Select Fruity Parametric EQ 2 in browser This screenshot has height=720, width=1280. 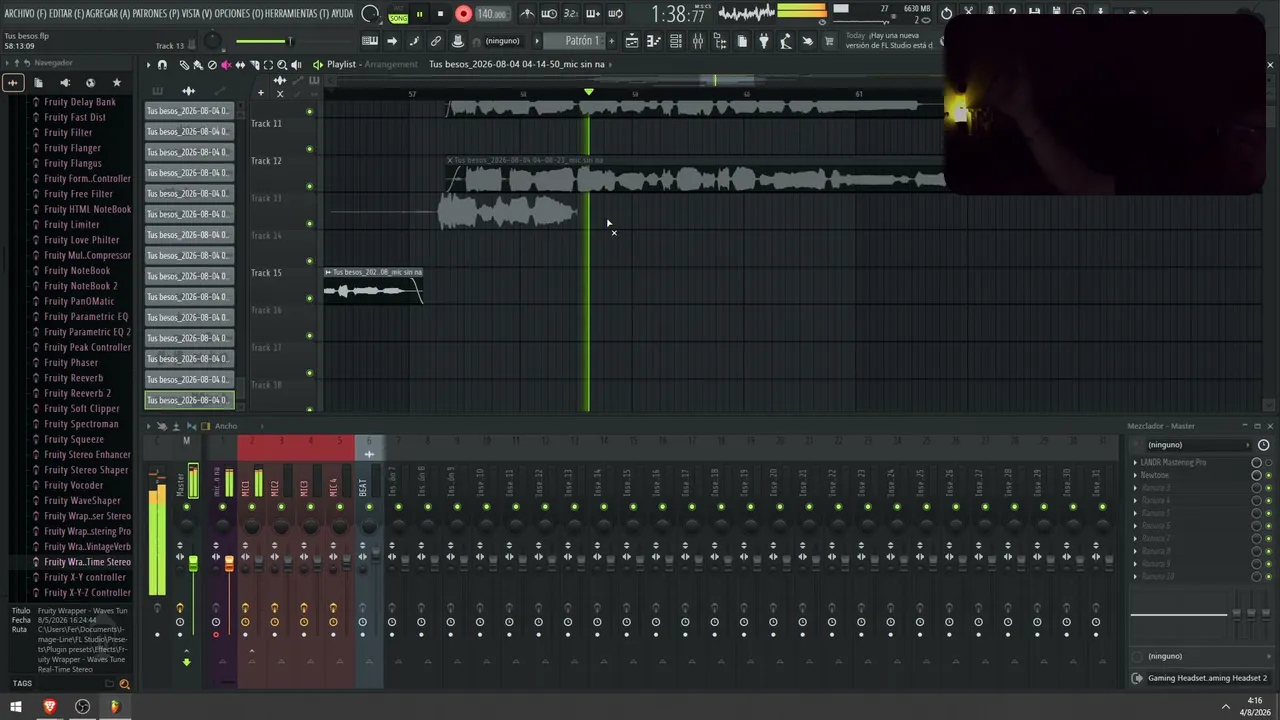87,332
